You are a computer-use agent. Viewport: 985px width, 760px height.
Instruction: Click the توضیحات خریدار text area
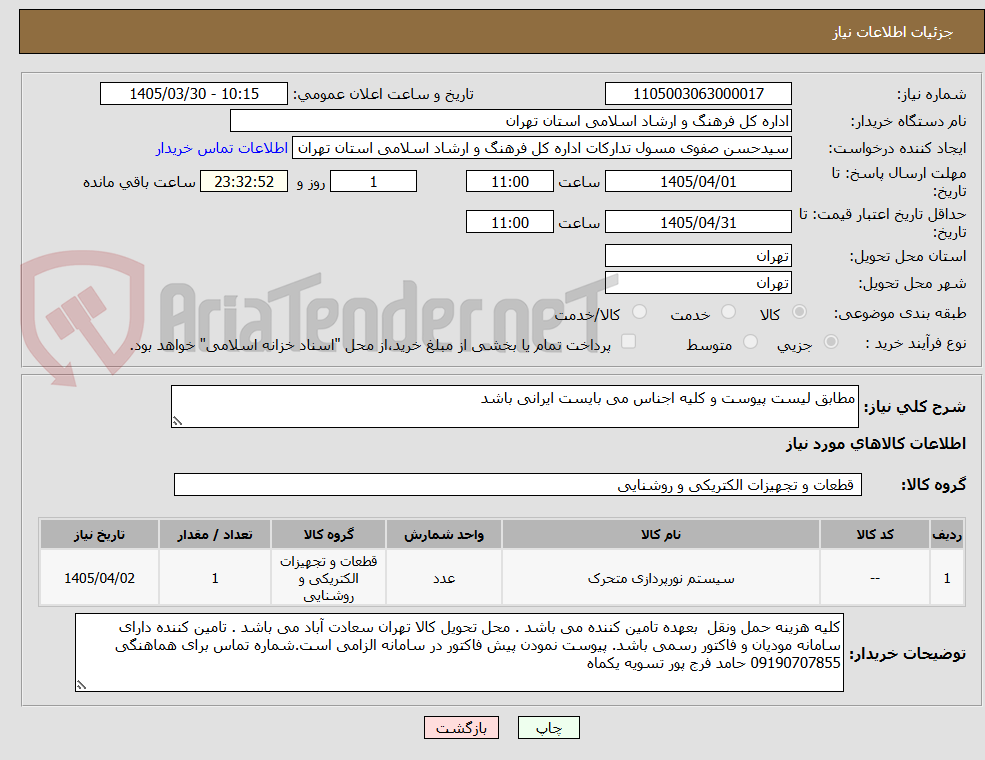(x=459, y=653)
